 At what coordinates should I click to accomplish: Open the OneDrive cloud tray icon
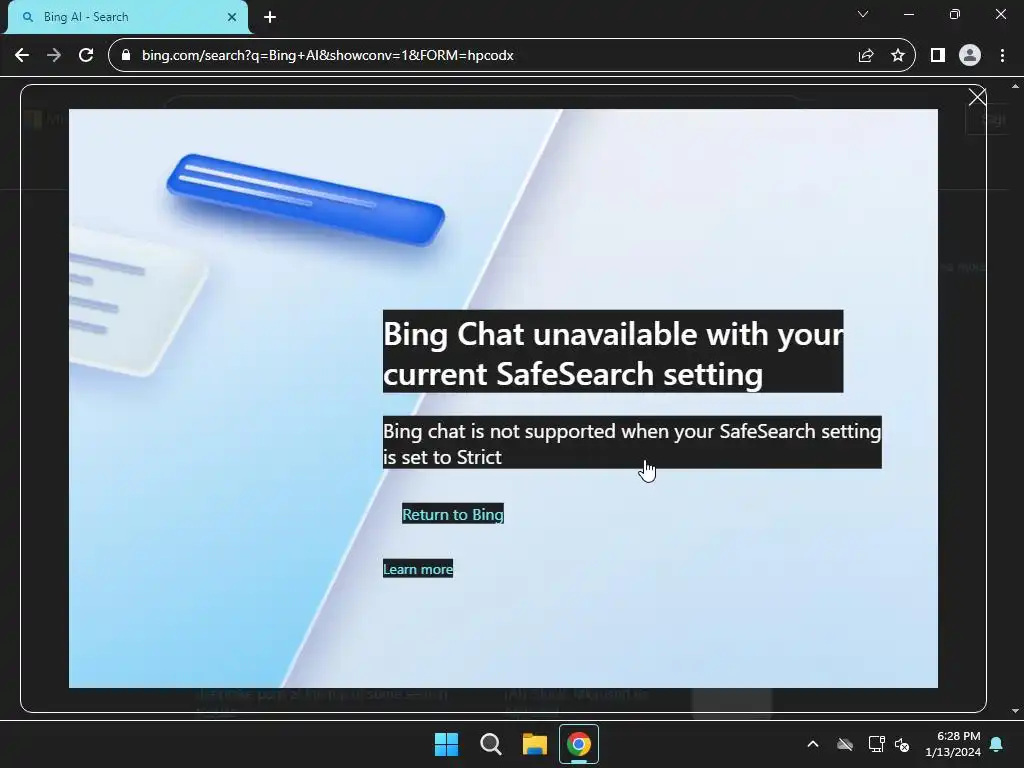pyautogui.click(x=845, y=744)
